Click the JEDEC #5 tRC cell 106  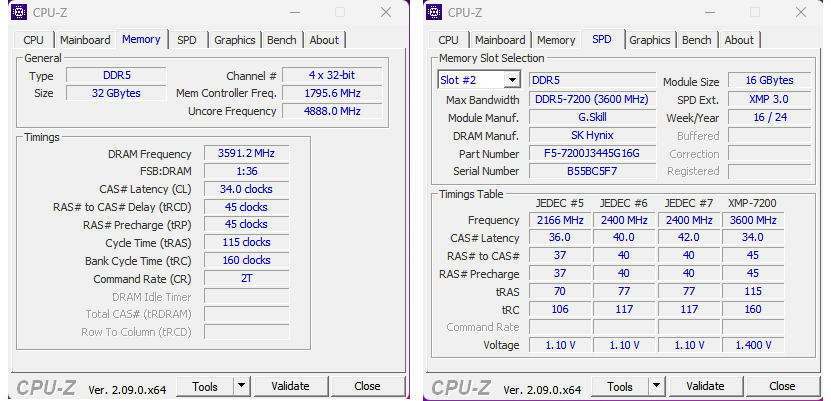pos(560,309)
